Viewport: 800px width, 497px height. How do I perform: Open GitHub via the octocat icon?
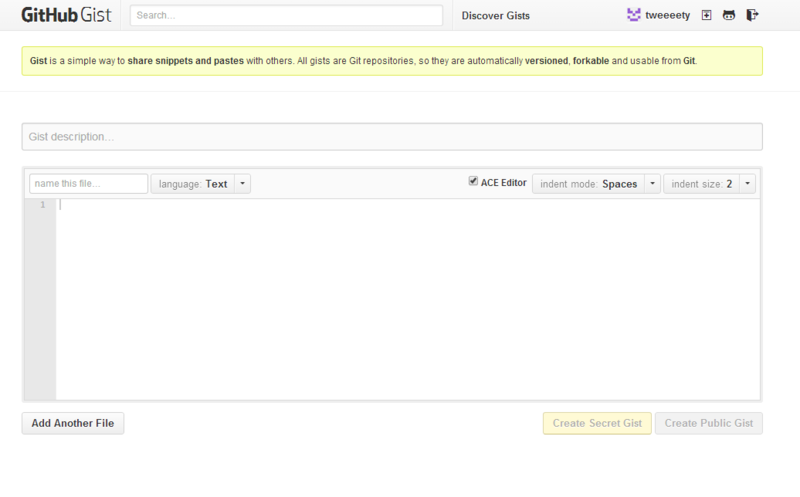click(x=729, y=15)
